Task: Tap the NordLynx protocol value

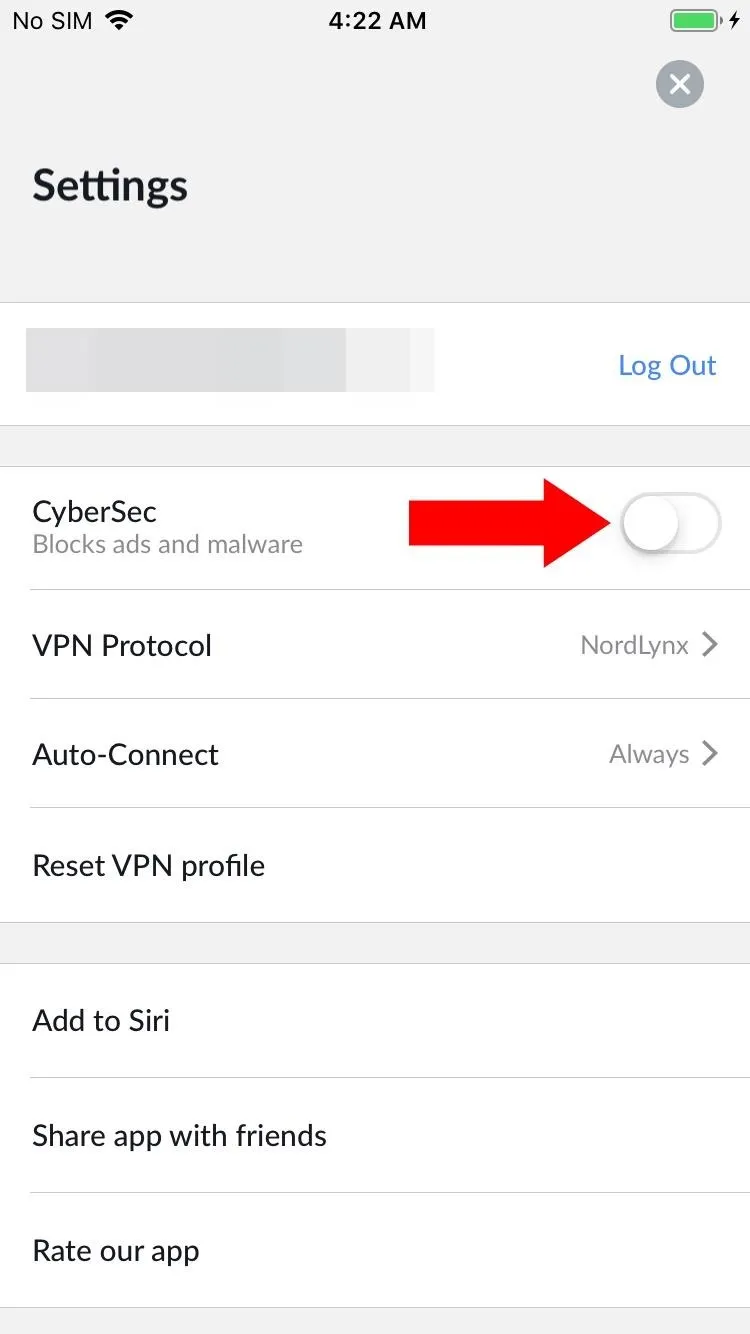Action: click(x=634, y=646)
